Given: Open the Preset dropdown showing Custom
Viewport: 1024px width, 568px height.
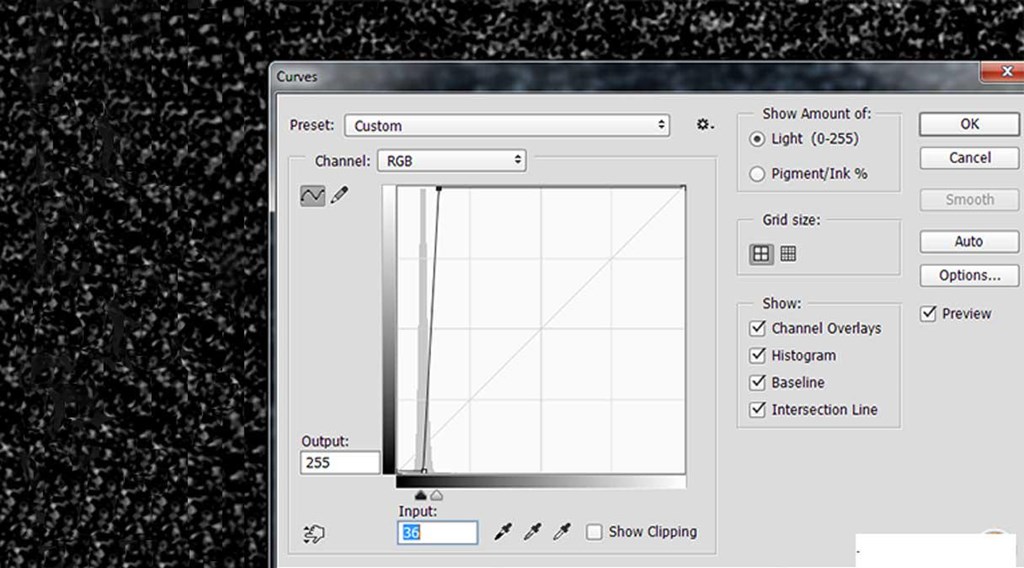Looking at the screenshot, I should (x=507, y=125).
